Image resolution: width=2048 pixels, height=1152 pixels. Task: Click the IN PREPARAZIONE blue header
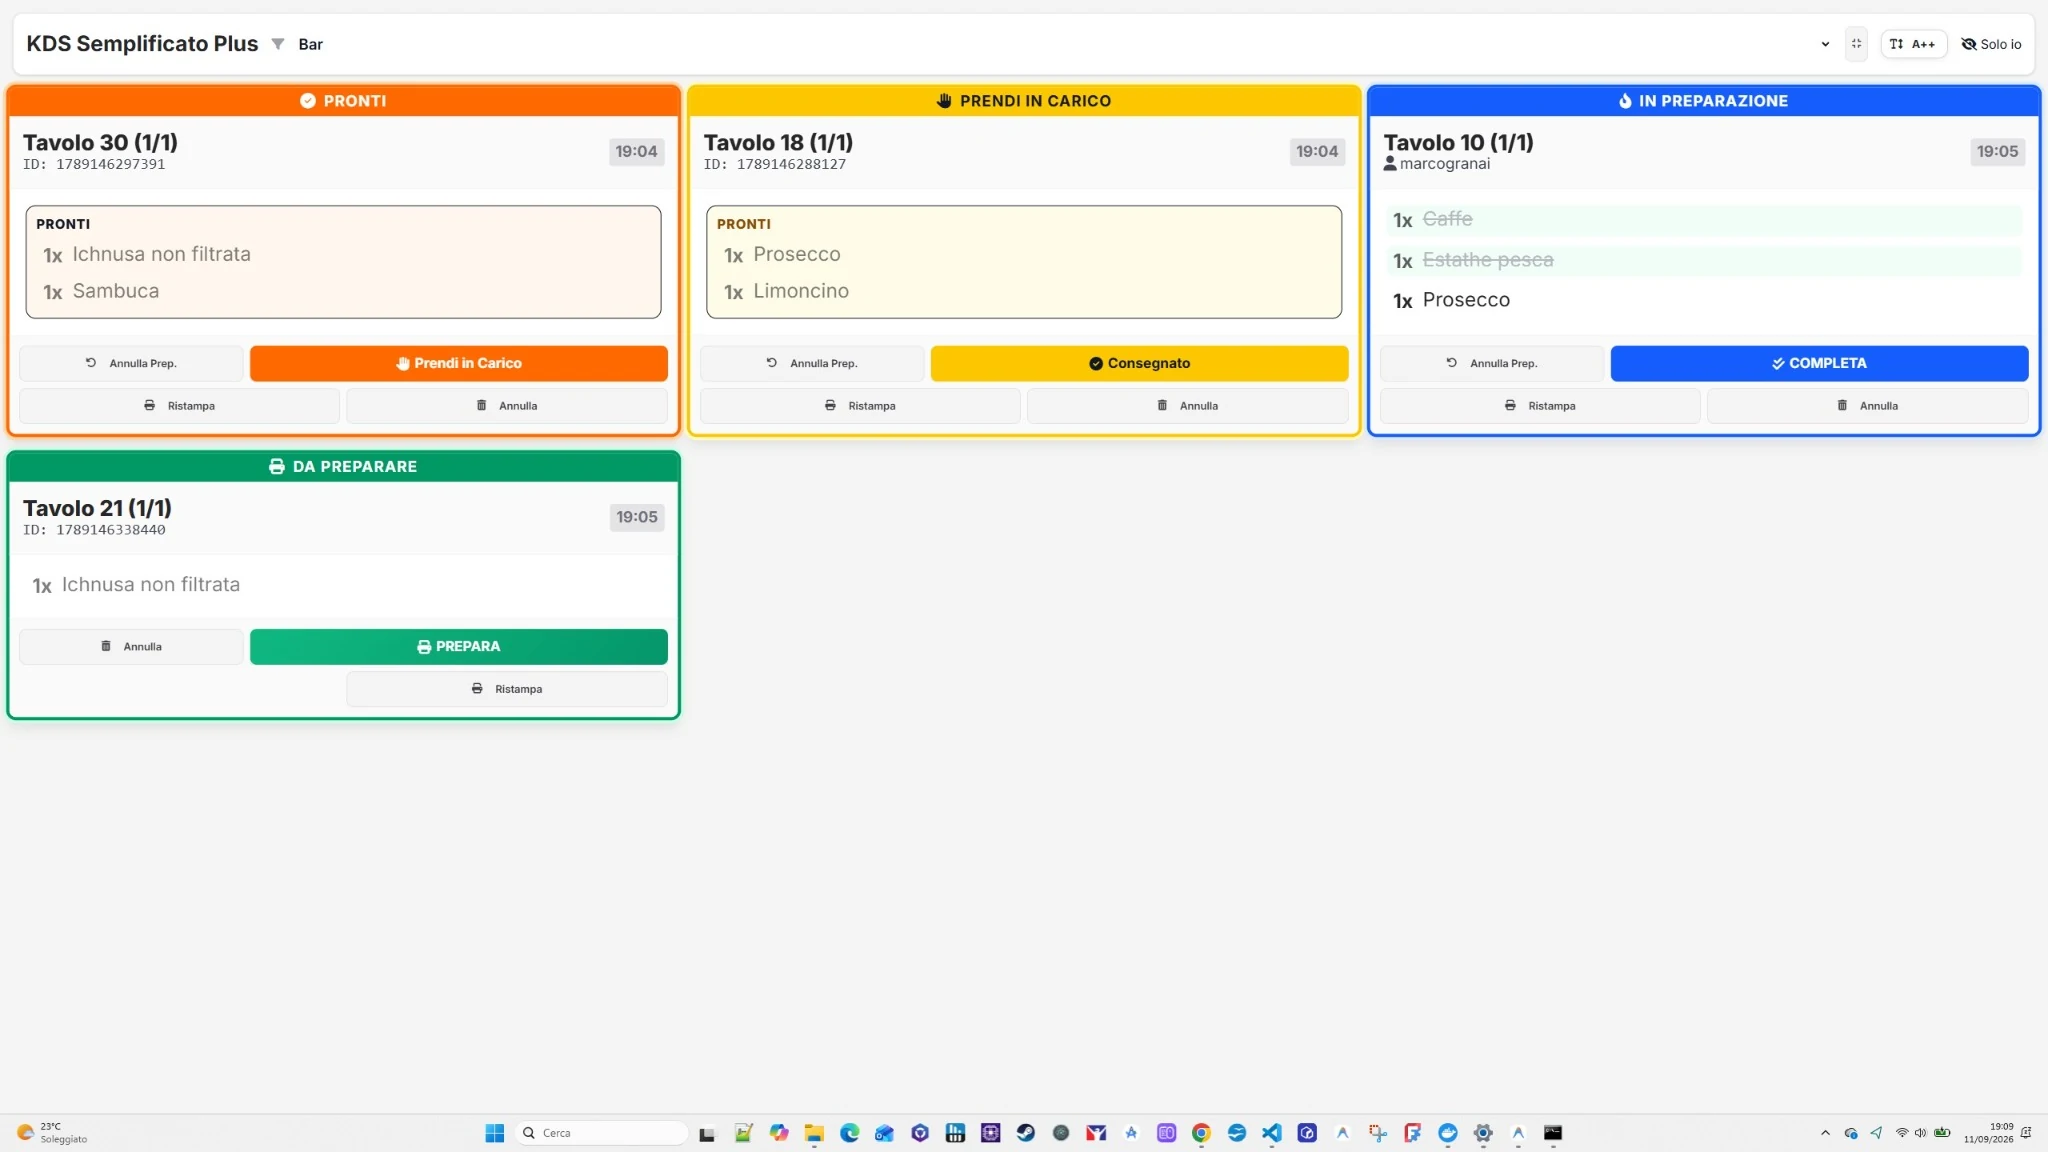(1703, 101)
